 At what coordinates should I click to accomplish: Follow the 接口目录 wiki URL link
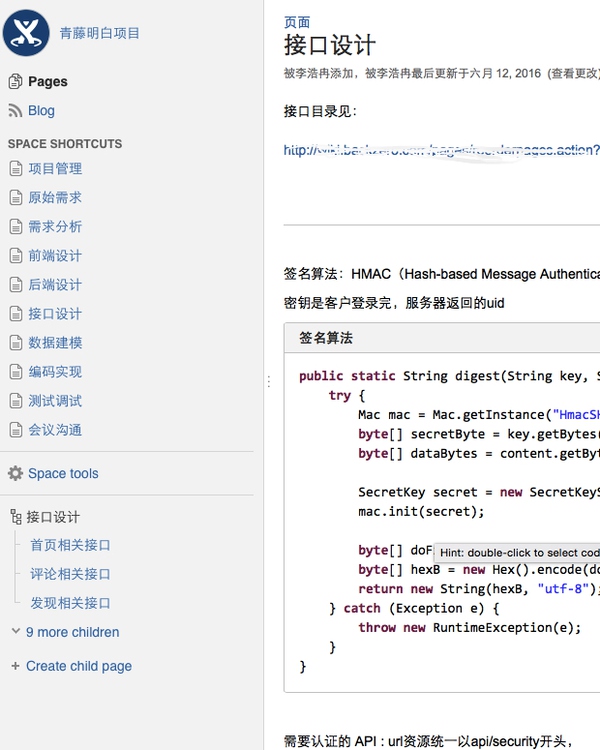pos(441,150)
